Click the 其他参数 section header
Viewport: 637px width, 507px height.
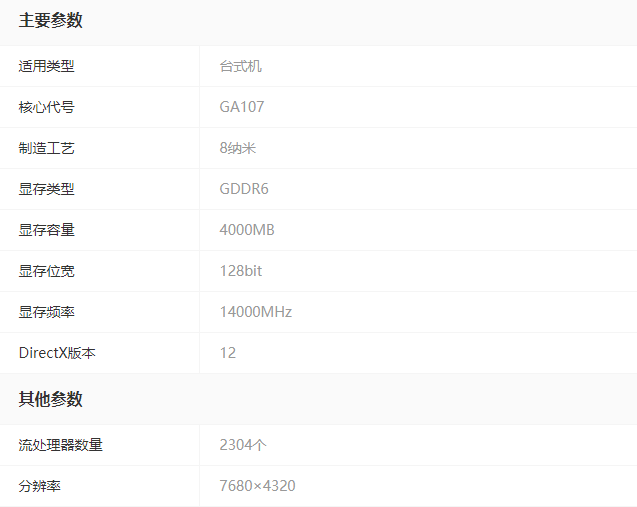coord(51,399)
